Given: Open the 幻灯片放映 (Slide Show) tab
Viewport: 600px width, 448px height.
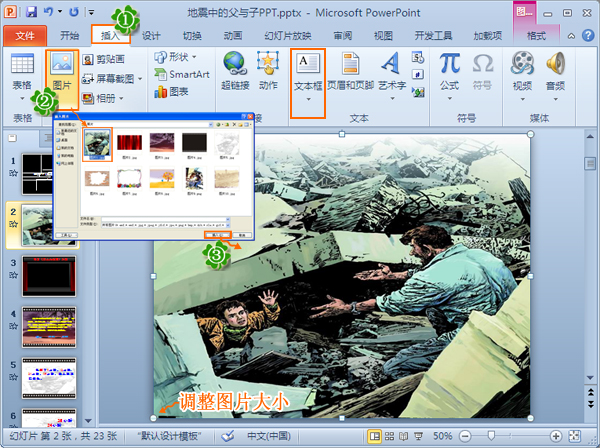Looking at the screenshot, I should pos(288,36).
